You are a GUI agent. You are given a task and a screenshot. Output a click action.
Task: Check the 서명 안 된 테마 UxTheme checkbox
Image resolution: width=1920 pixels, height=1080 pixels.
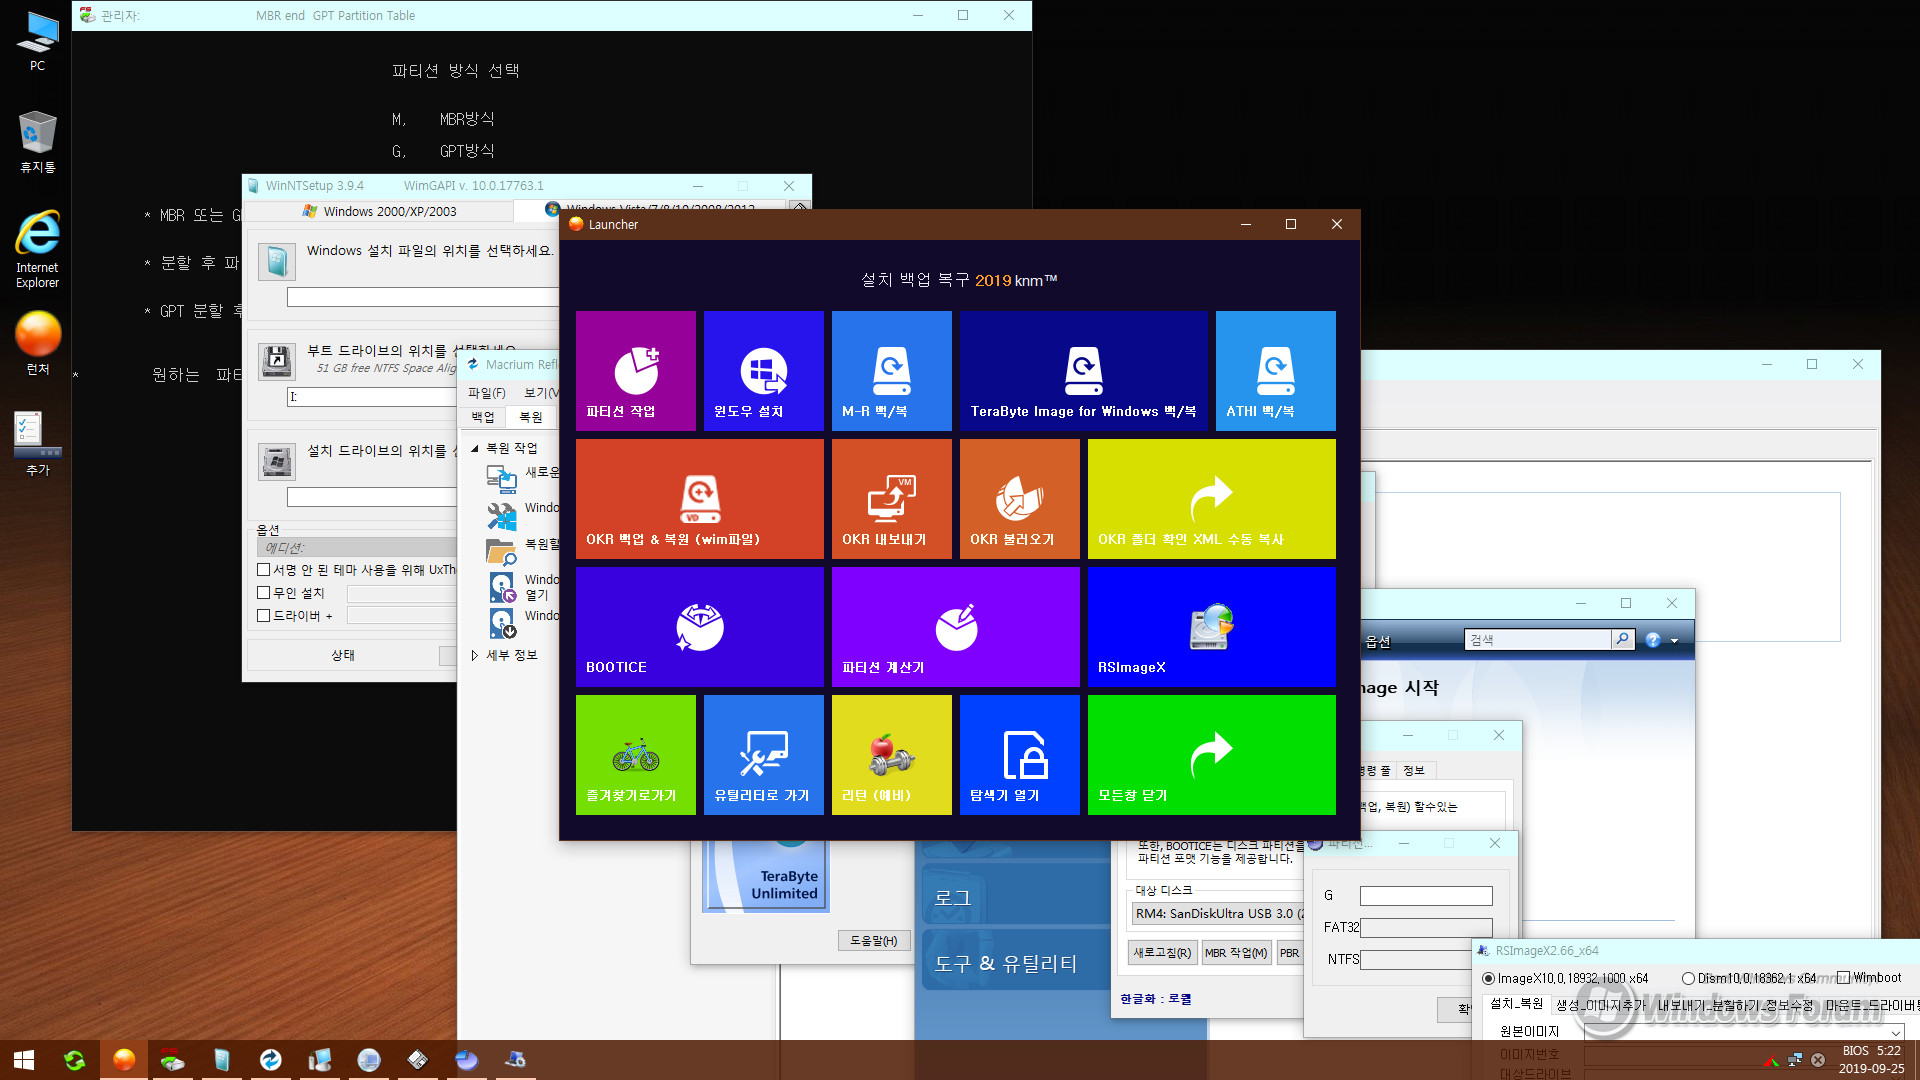(x=264, y=570)
